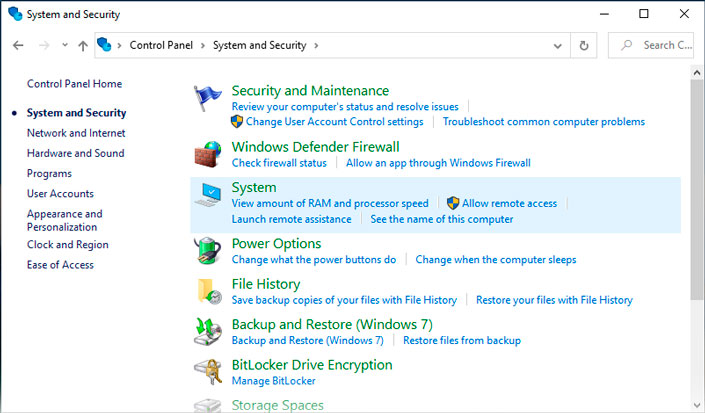Click the System computer monitor icon

click(208, 195)
